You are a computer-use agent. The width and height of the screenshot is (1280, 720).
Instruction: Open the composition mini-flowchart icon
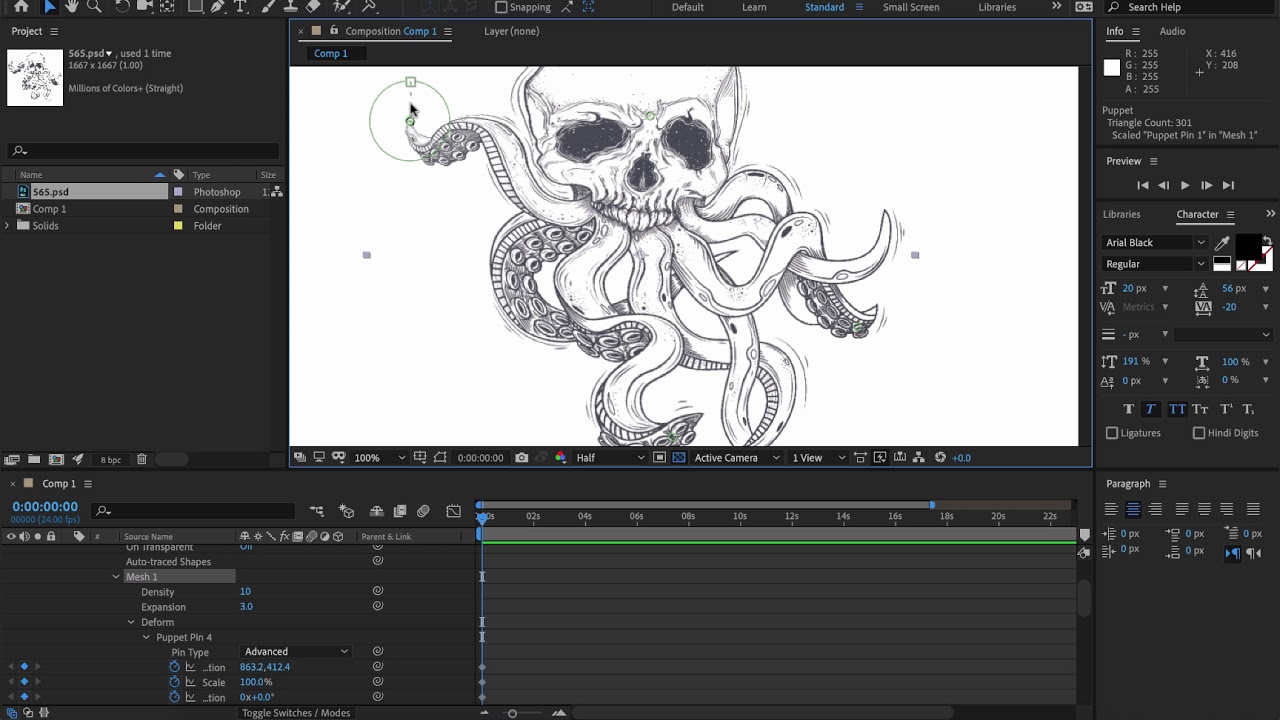(x=317, y=511)
